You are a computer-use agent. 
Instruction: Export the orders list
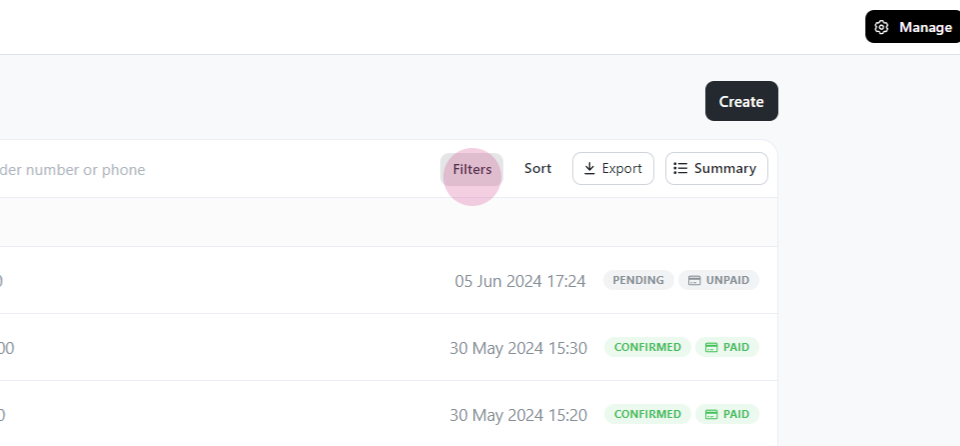(613, 168)
